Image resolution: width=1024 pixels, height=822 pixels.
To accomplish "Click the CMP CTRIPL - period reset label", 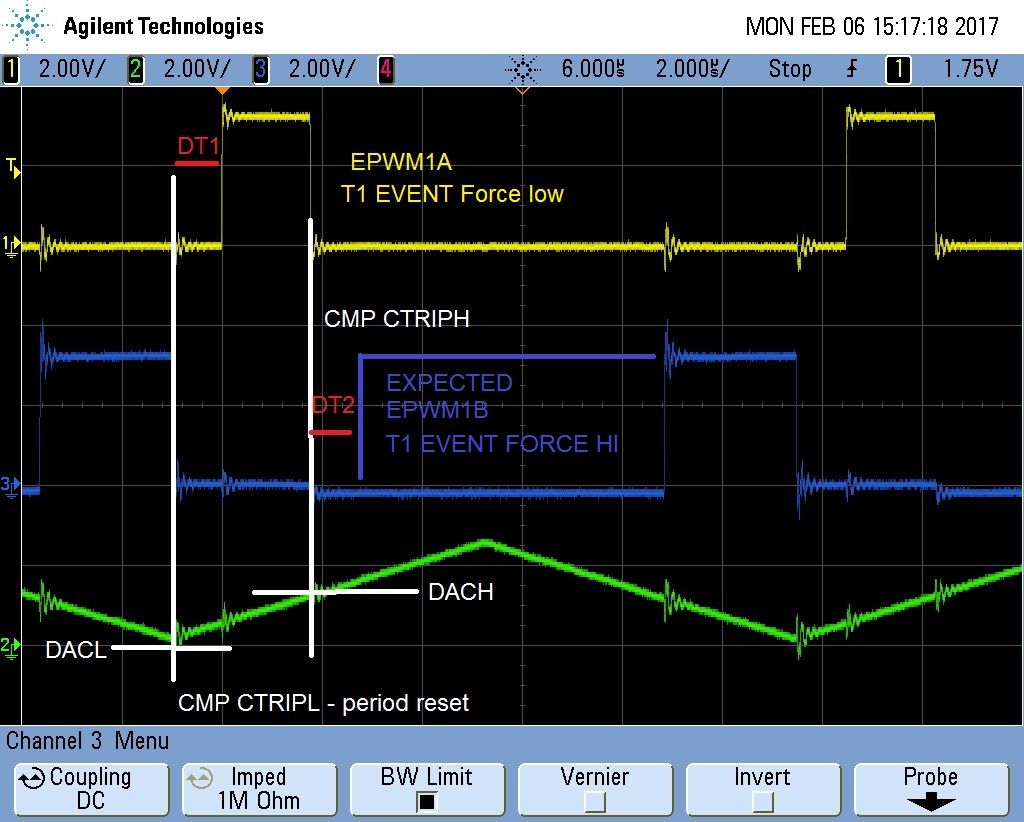I will tap(323, 703).
